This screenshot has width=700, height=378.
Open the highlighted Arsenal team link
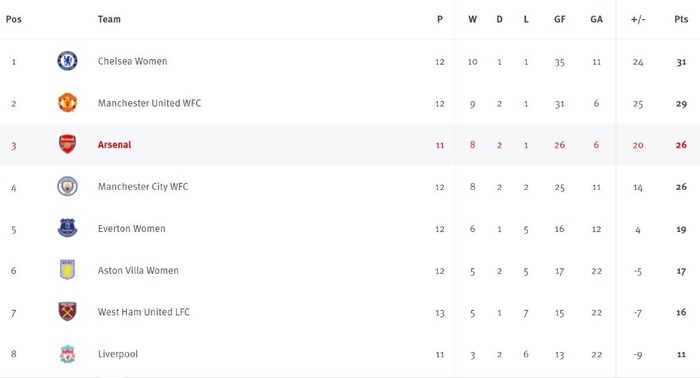114,145
